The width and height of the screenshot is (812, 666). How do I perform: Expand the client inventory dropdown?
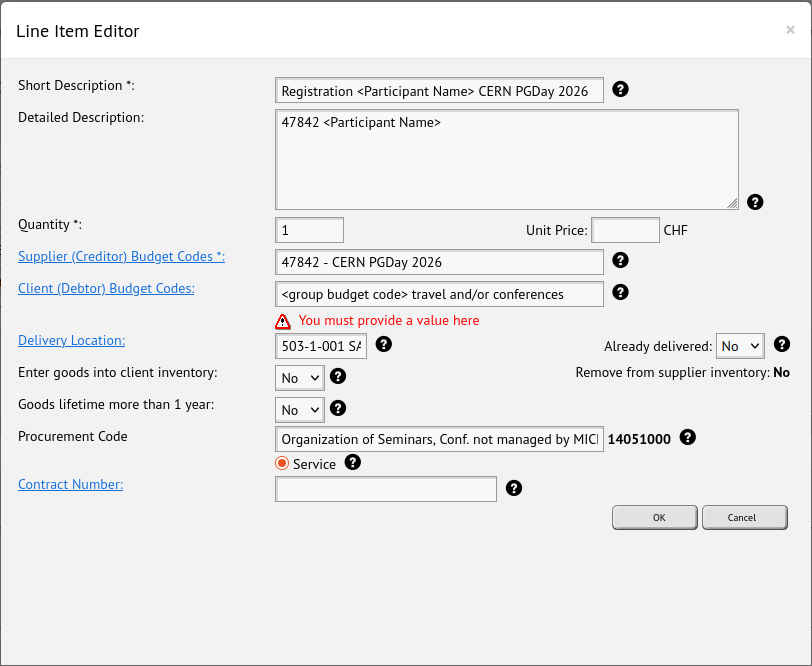(300, 378)
